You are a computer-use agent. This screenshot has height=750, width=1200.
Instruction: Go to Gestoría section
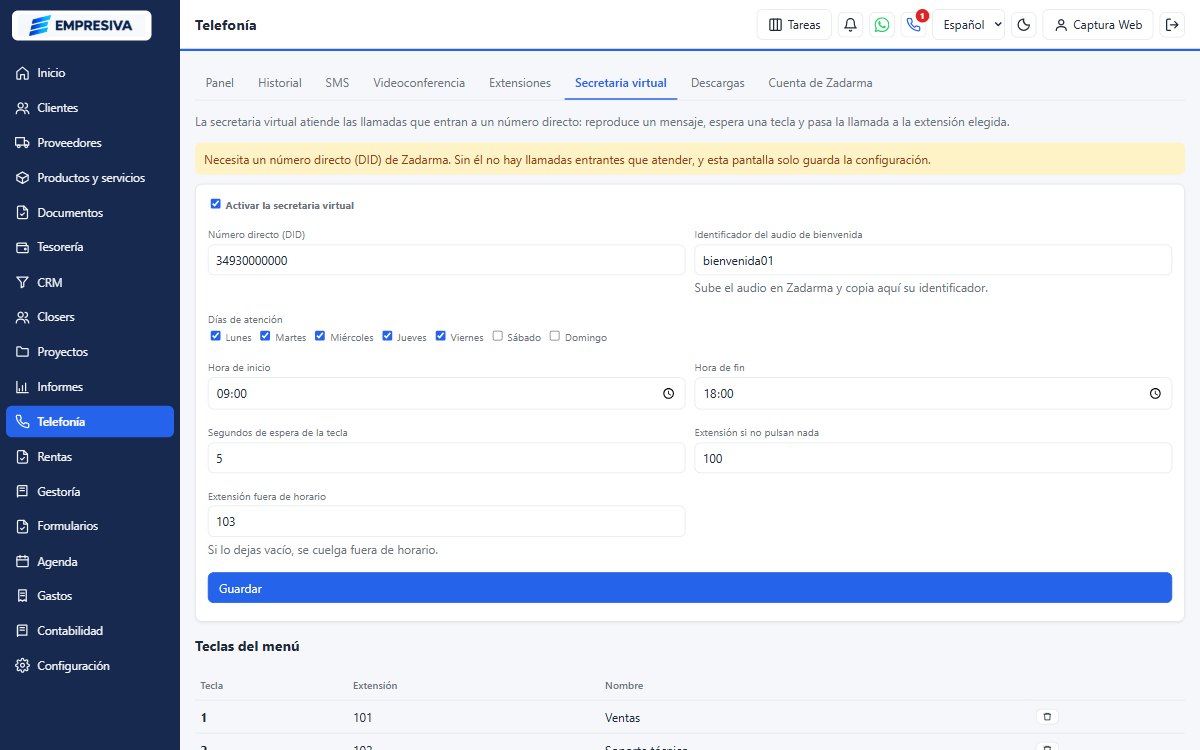pos(90,491)
